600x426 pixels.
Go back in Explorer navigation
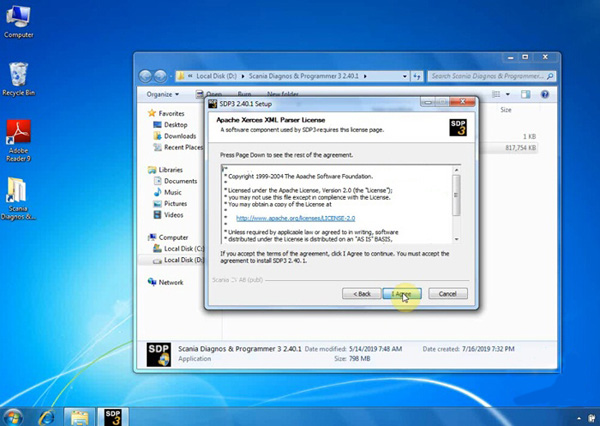tap(145, 76)
